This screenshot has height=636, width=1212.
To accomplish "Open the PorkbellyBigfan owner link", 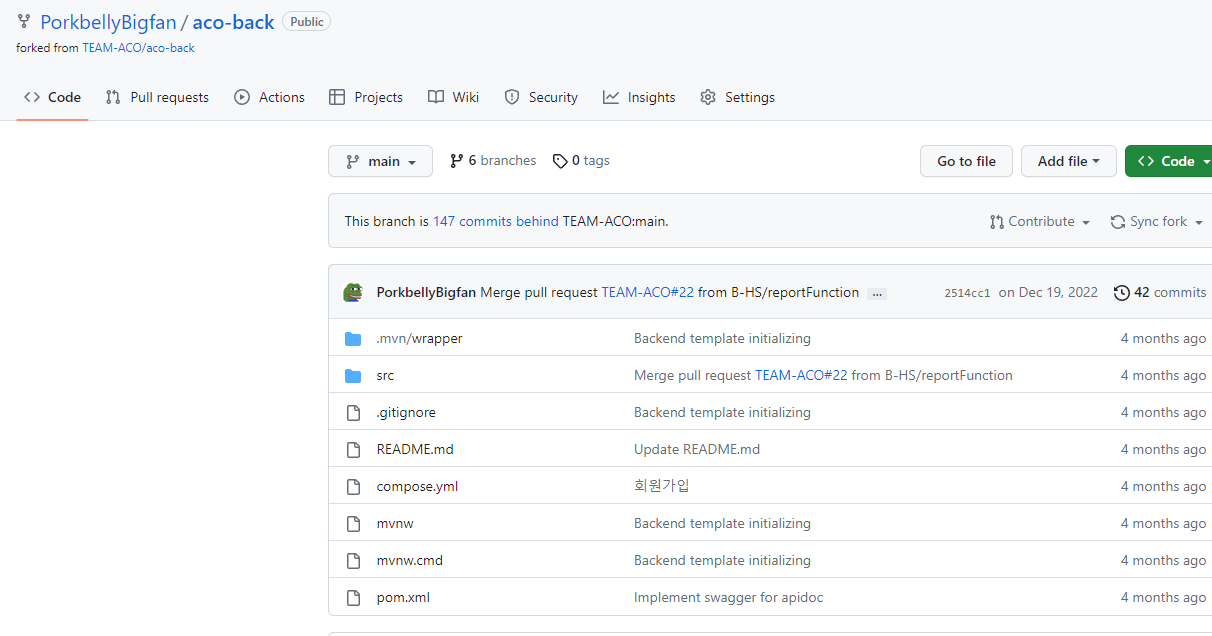I will point(107,22).
